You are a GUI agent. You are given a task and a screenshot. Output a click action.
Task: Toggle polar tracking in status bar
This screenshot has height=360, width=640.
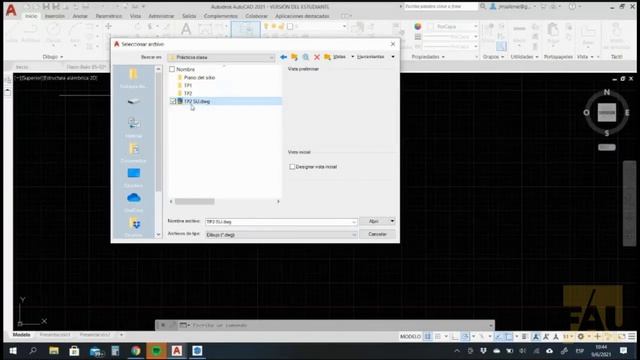pos(465,336)
